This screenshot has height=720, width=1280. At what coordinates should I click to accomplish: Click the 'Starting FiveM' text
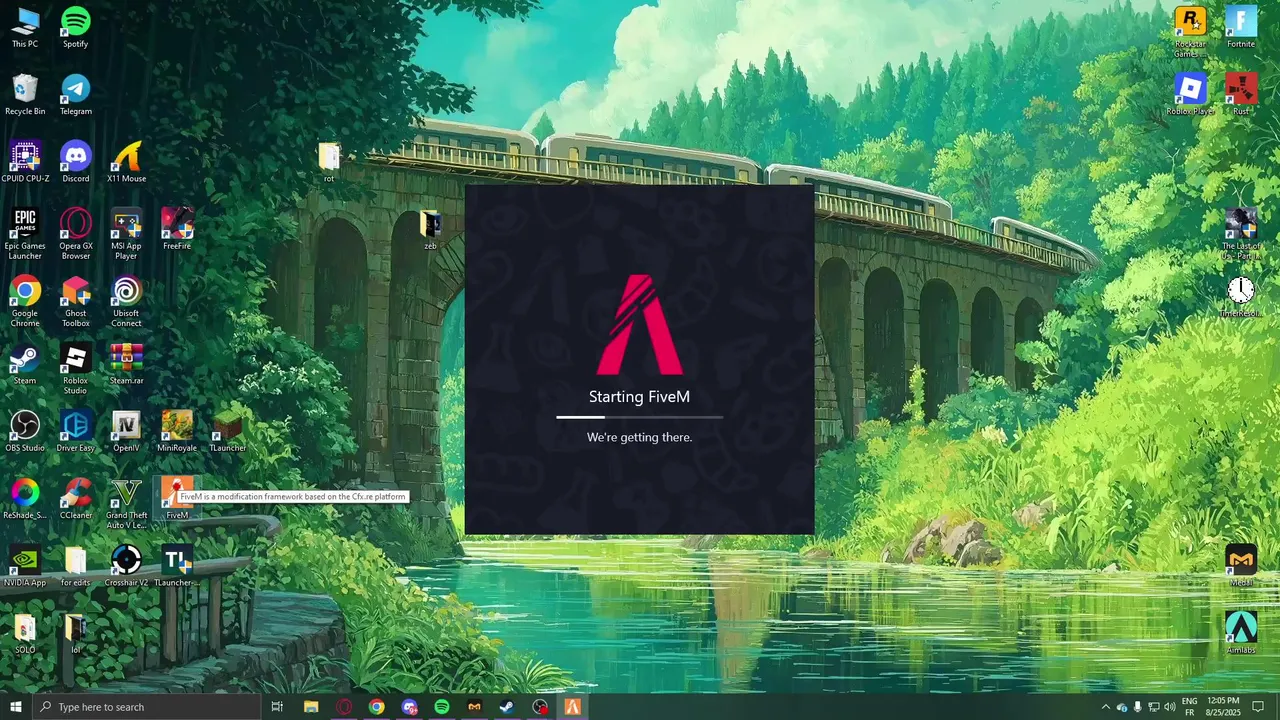point(640,397)
